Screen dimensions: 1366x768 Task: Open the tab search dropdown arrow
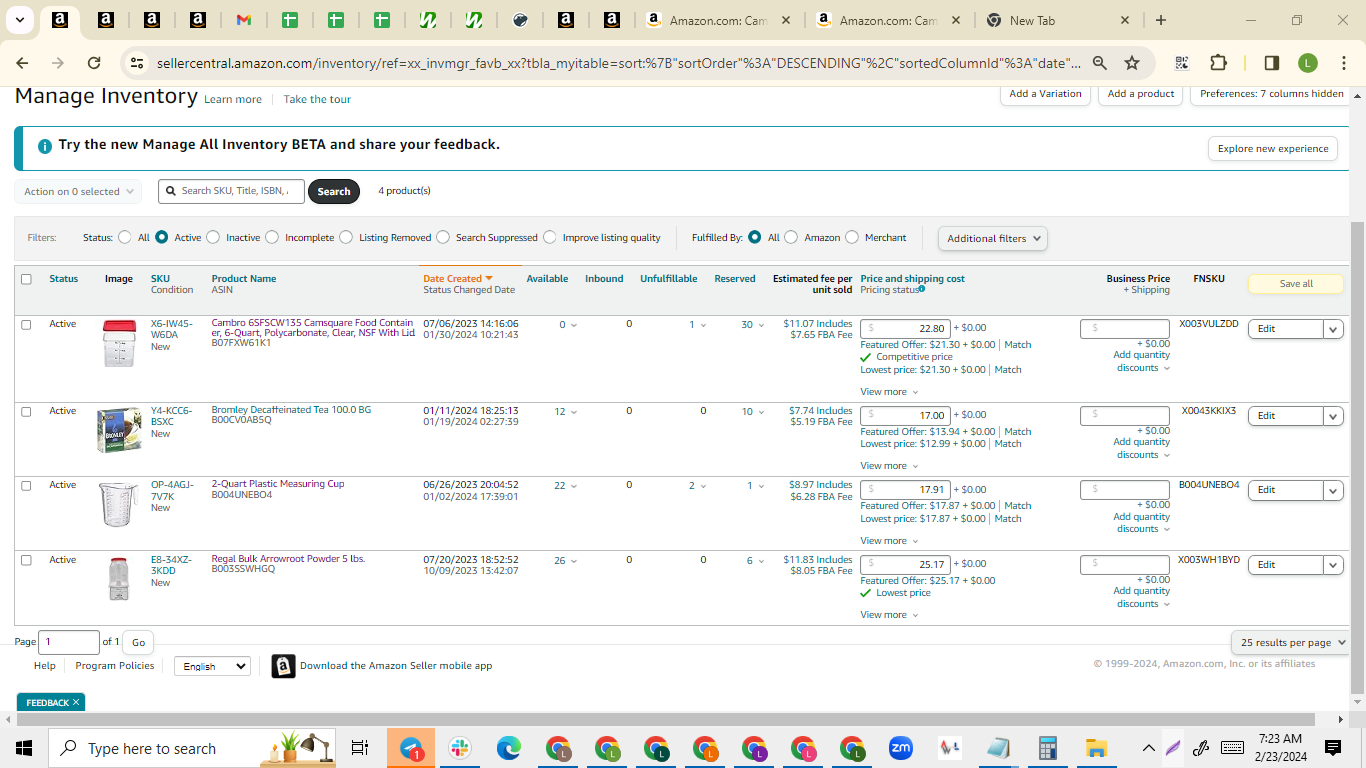[20, 20]
